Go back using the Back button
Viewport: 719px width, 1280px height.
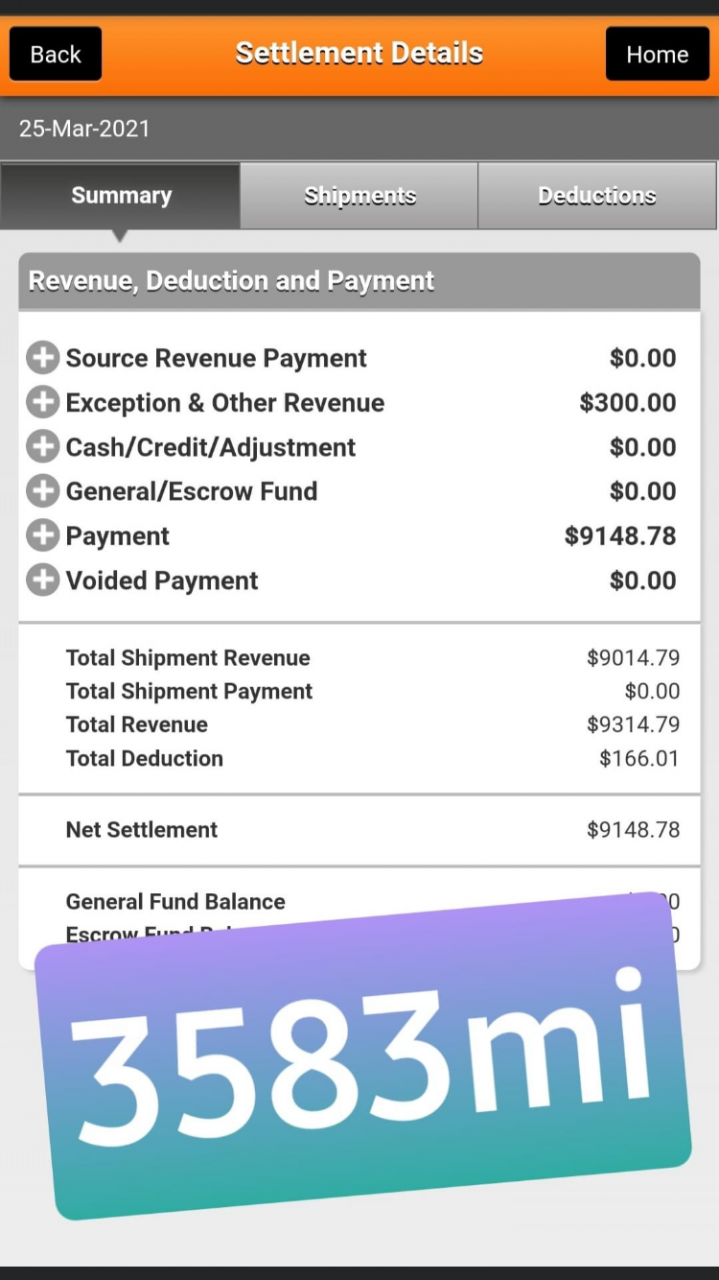[56, 54]
